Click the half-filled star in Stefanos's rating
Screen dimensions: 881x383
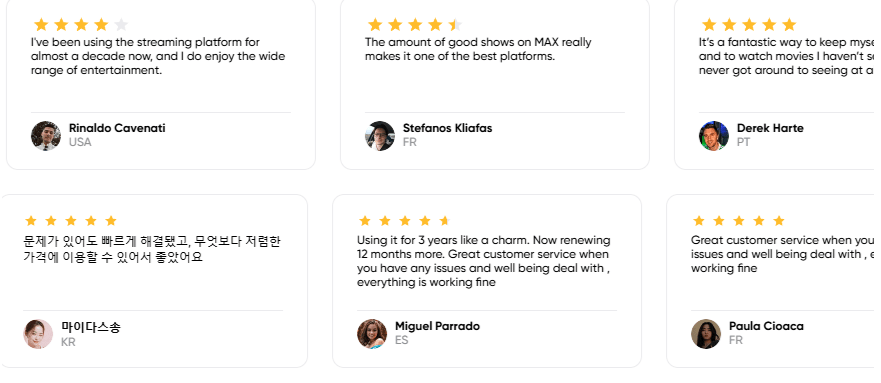point(455,25)
